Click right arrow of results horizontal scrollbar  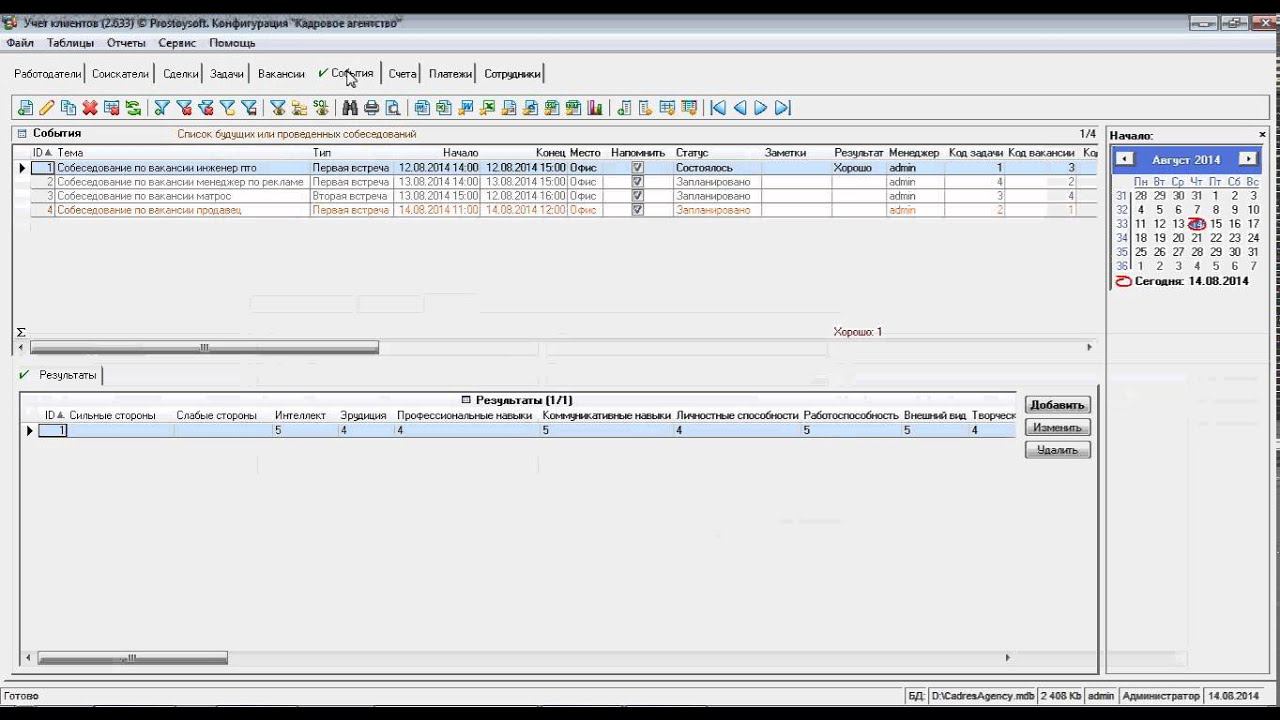coord(1007,657)
